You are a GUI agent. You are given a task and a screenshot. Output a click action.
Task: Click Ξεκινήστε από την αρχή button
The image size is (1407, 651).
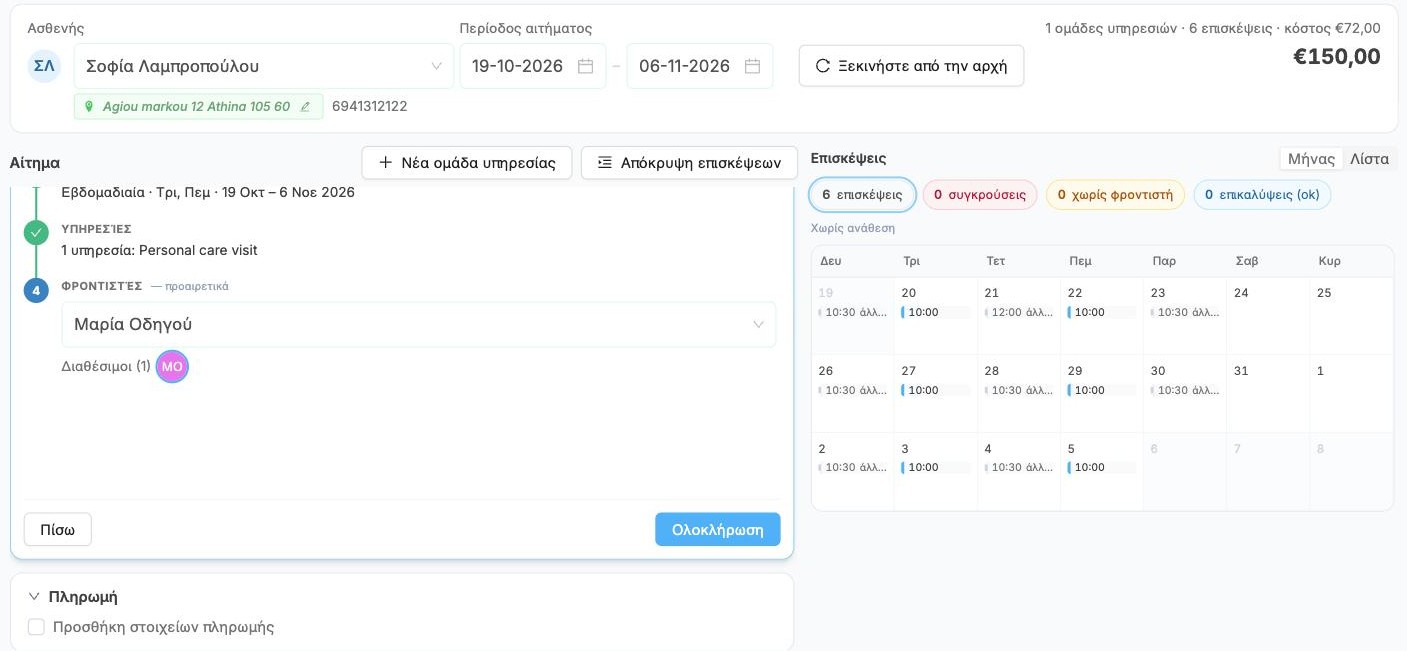[911, 66]
